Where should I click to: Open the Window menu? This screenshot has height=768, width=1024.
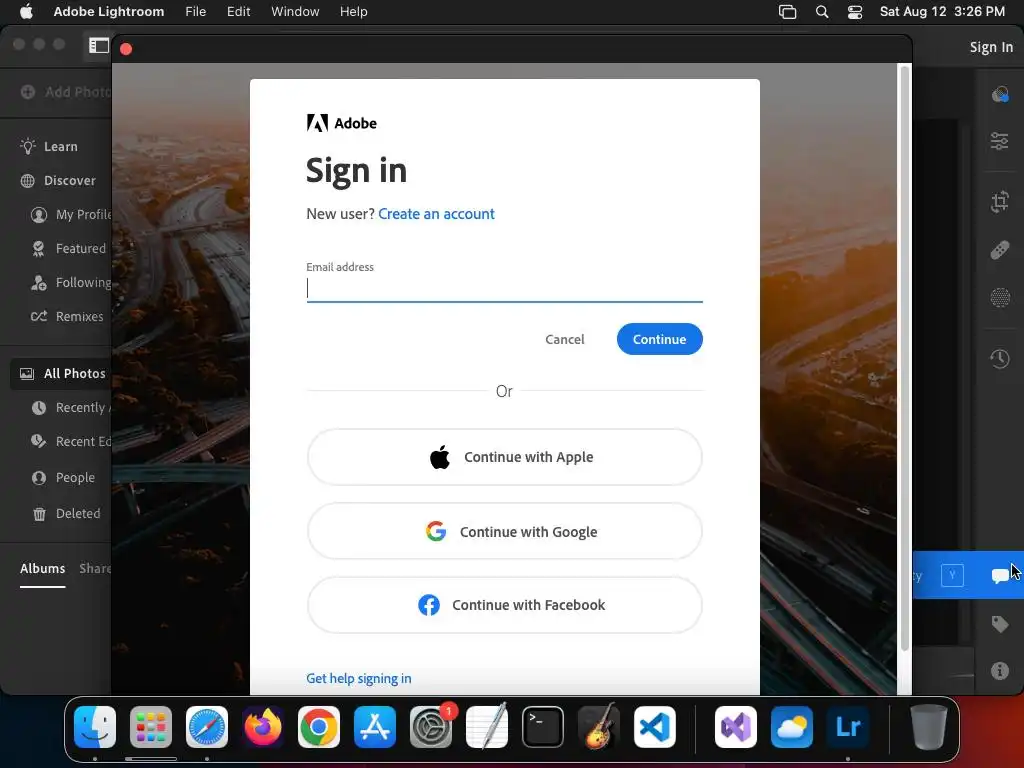[x=295, y=12]
